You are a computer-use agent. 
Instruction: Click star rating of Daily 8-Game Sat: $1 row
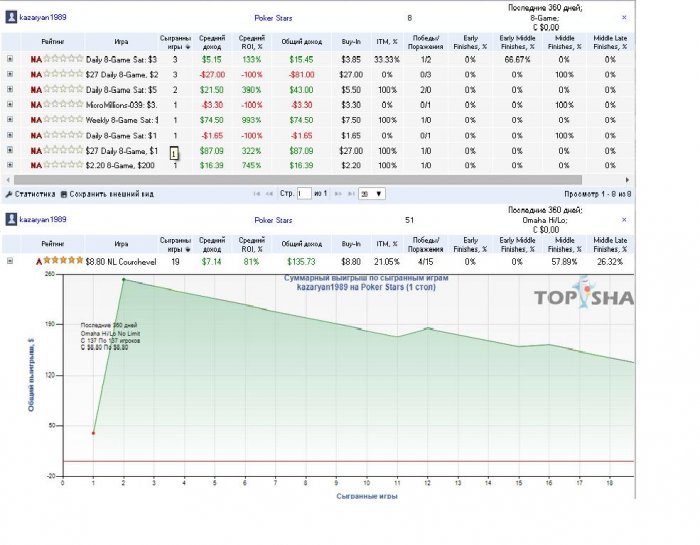63,134
